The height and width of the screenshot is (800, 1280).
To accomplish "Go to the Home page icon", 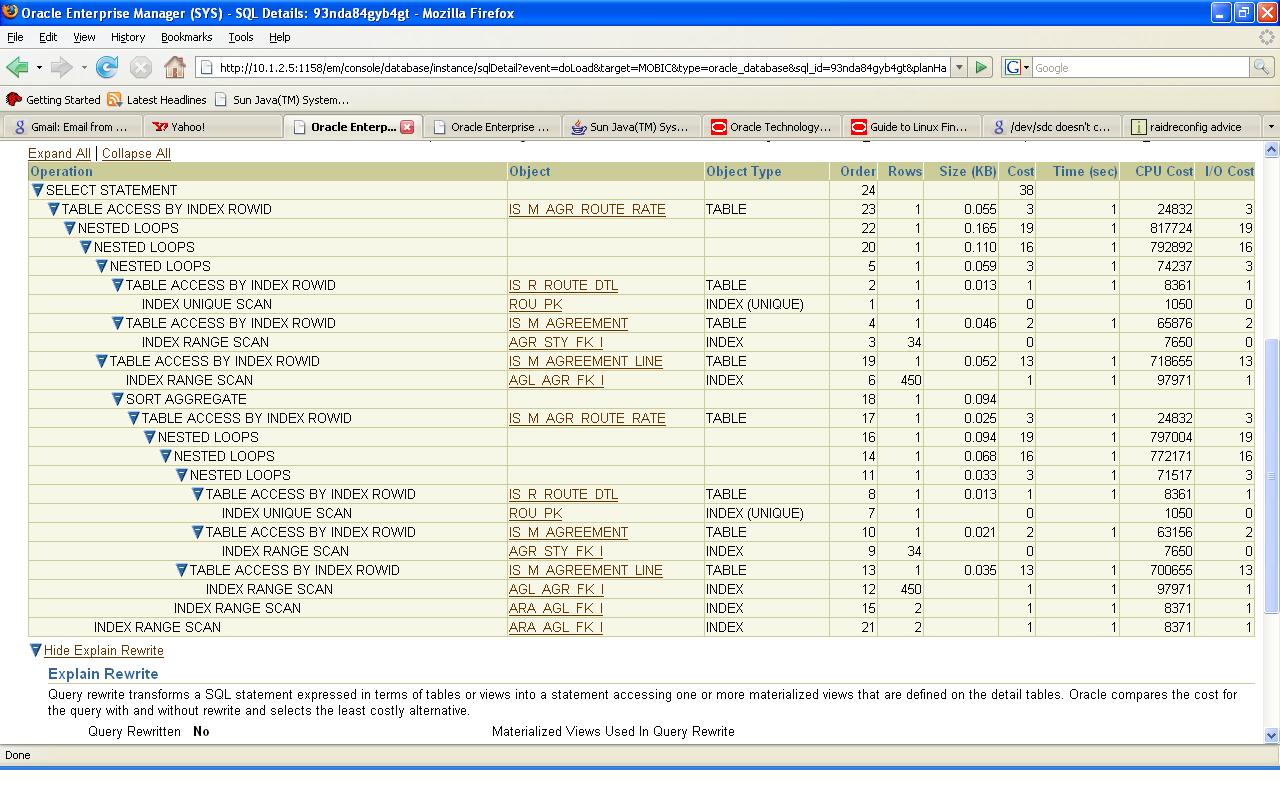I will 175,67.
